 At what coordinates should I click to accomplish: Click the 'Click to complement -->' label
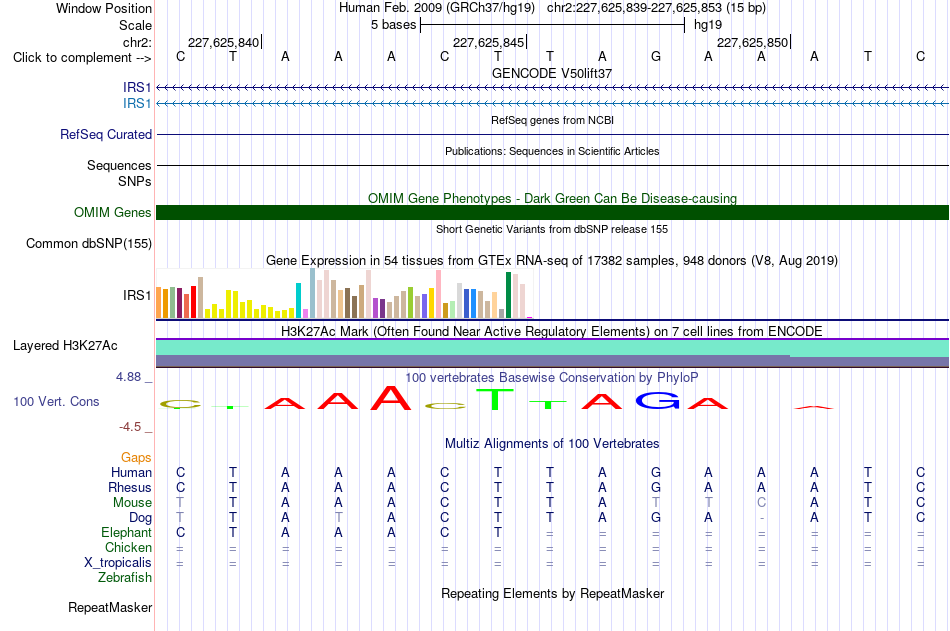[82, 58]
